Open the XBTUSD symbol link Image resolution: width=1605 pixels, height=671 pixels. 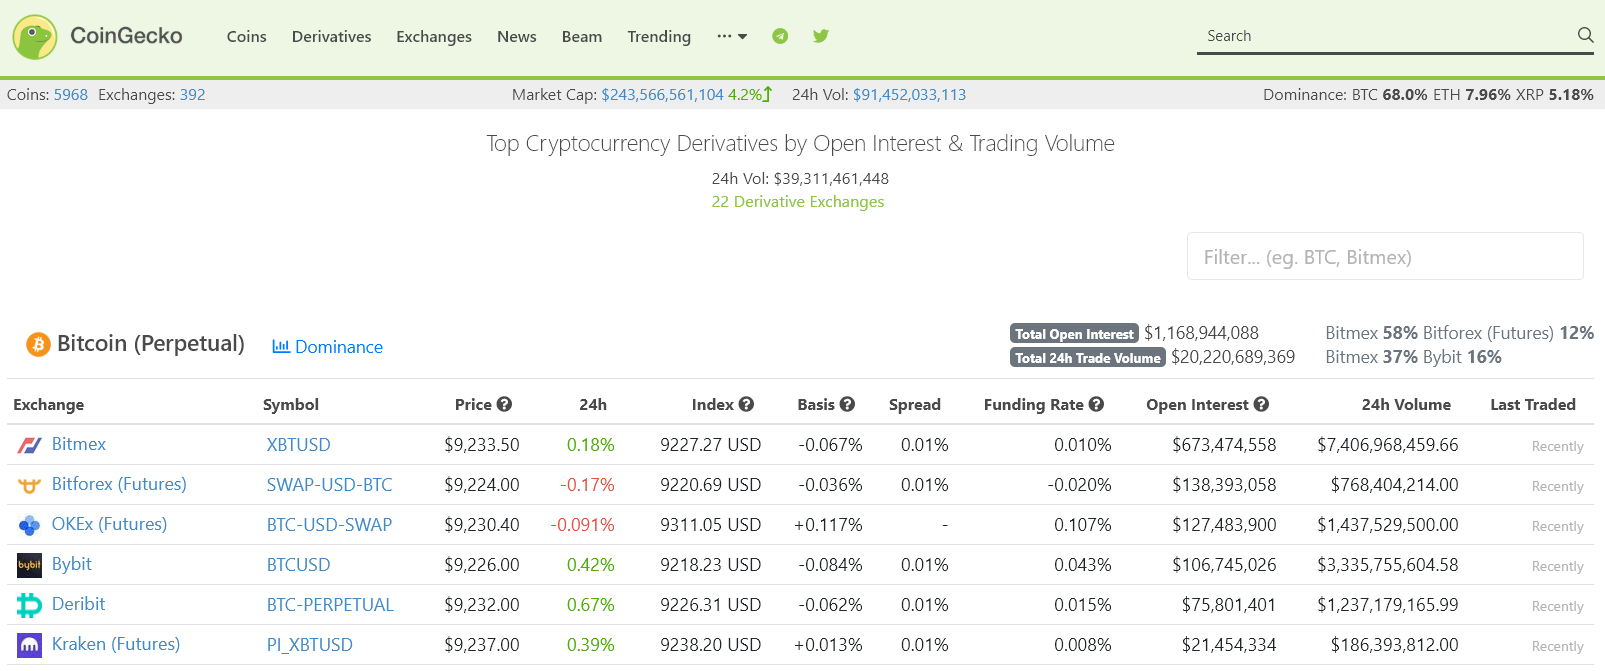tap(298, 445)
